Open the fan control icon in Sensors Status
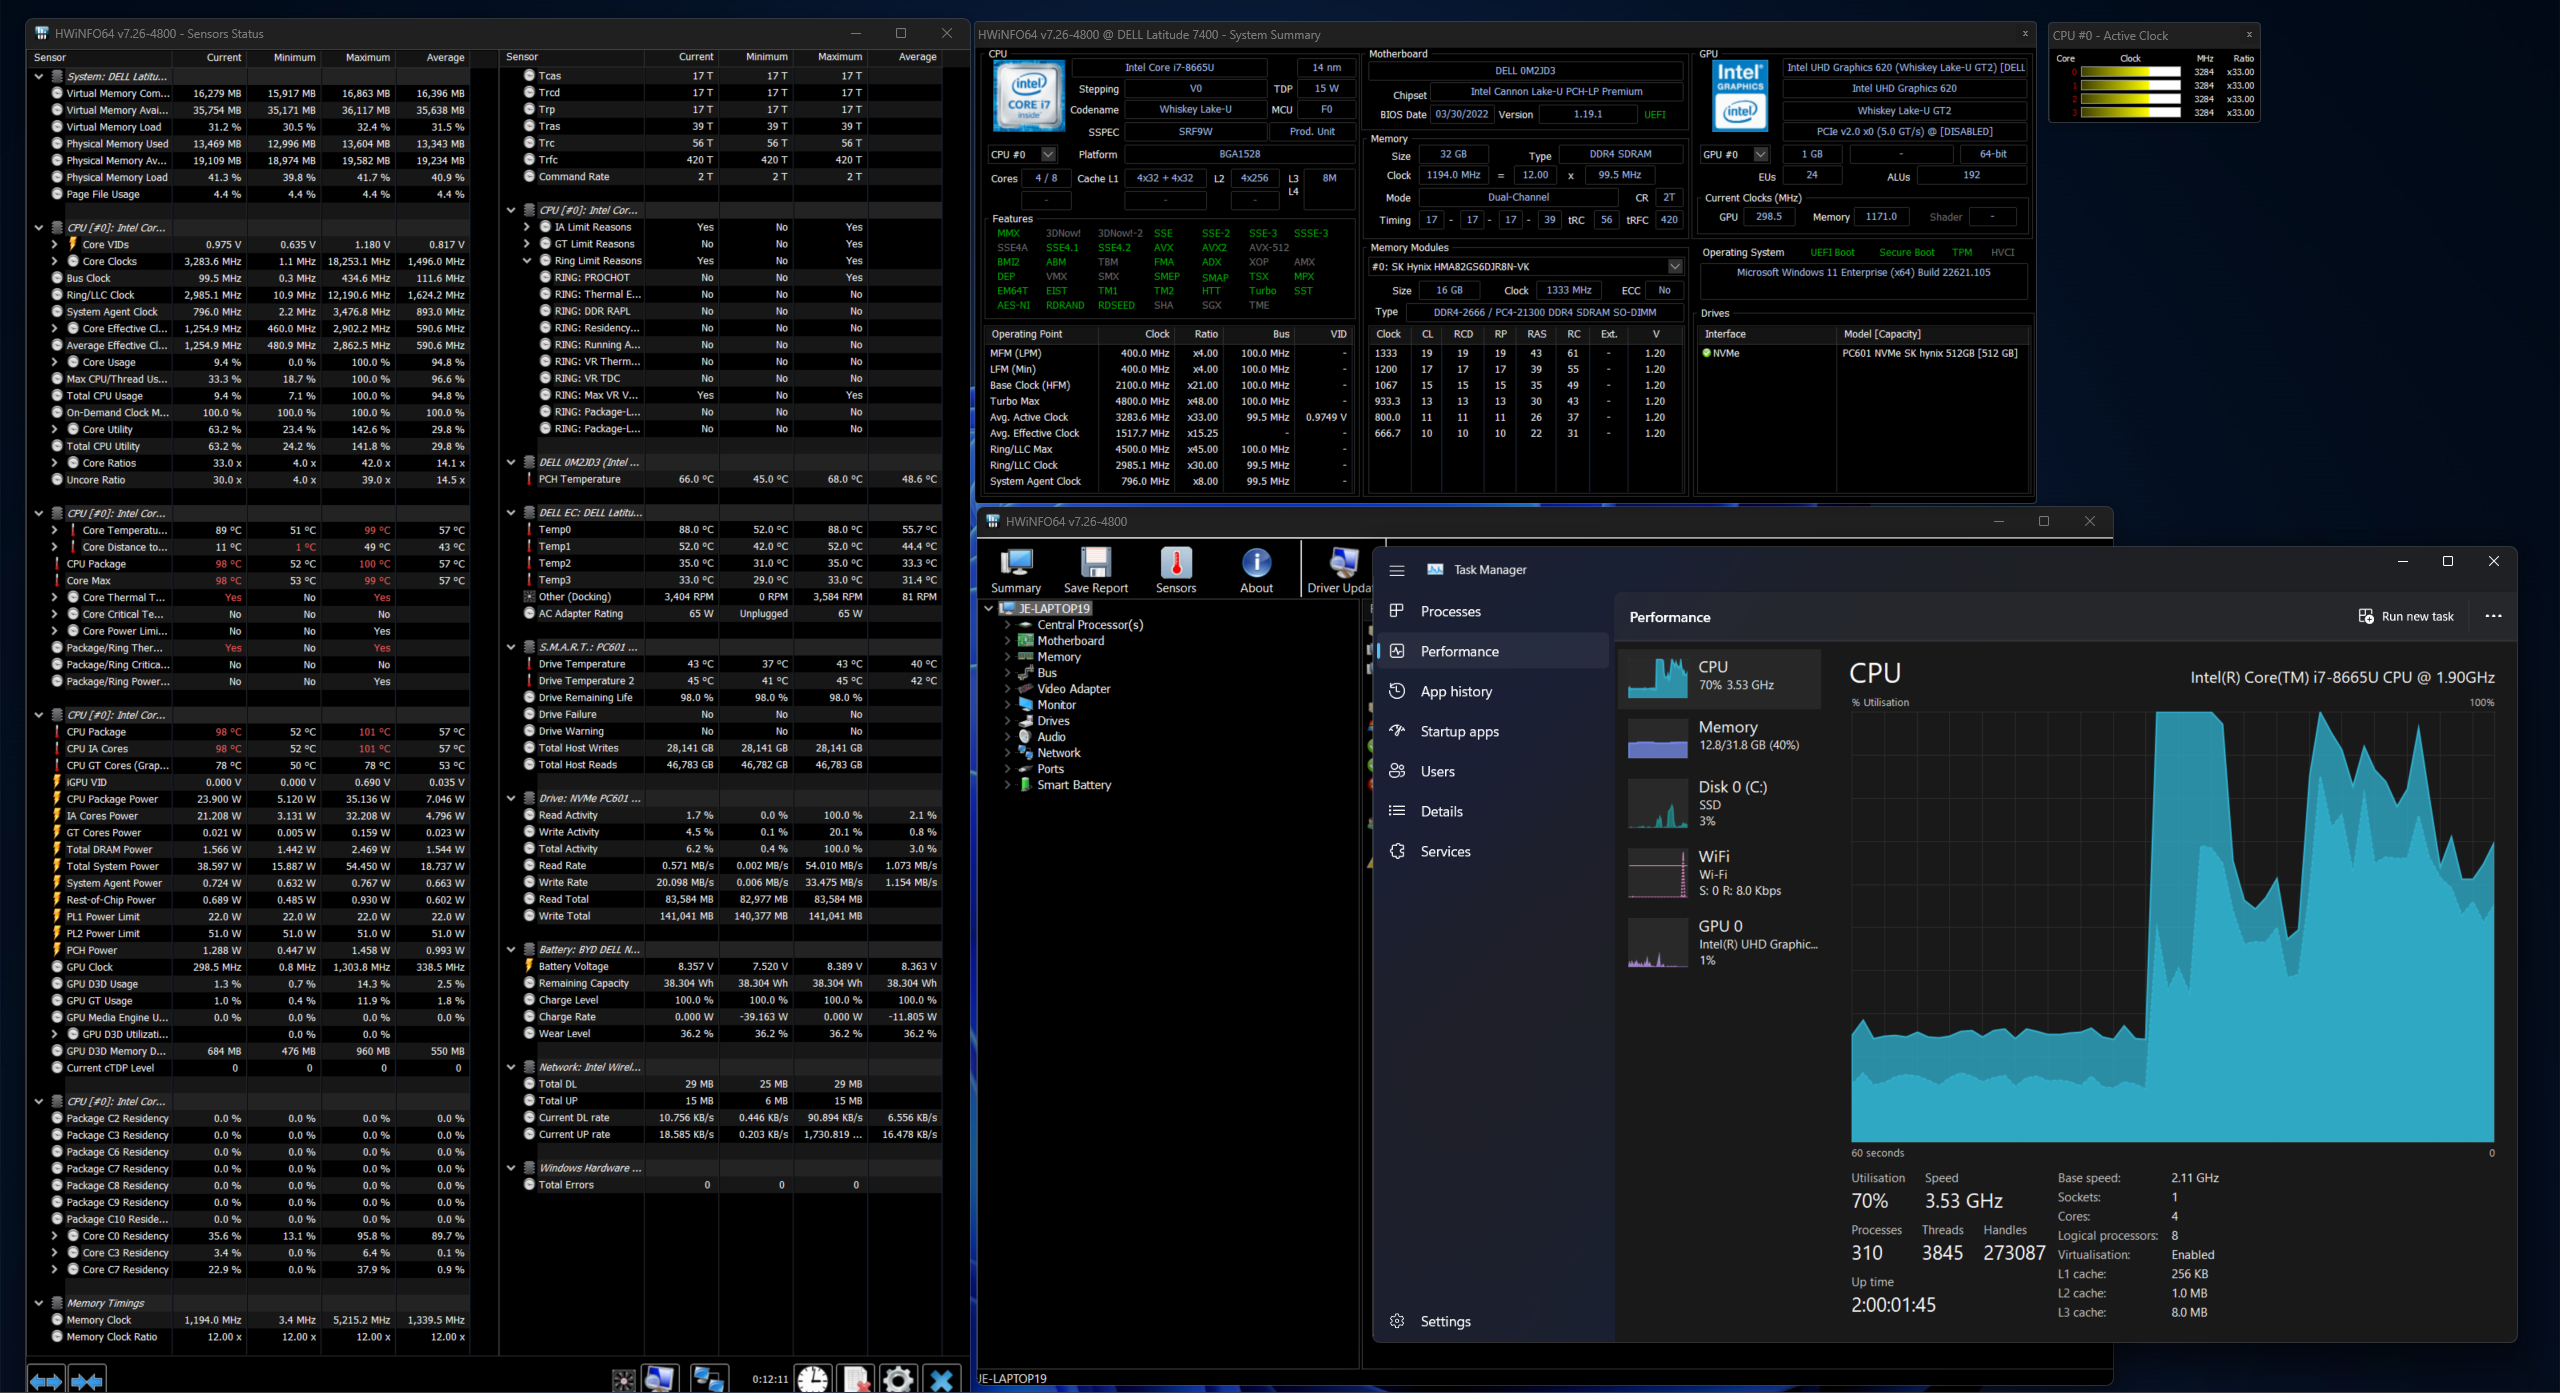2560x1393 pixels. coord(623,1381)
